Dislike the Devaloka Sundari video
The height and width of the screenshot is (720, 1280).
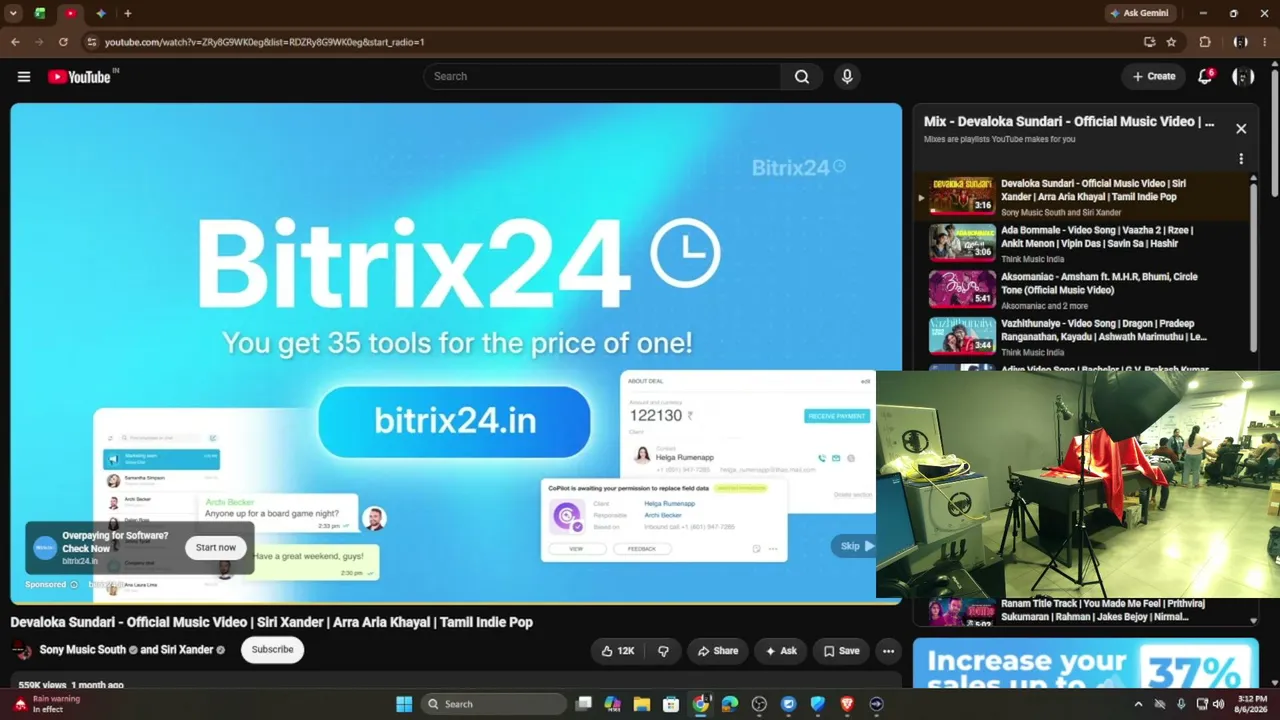[663, 651]
